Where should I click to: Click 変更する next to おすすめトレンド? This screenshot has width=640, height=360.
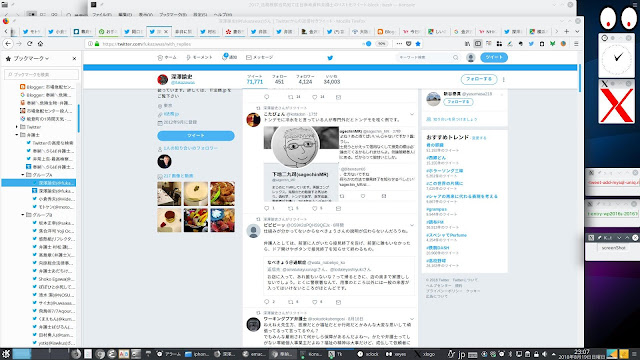(x=479, y=138)
